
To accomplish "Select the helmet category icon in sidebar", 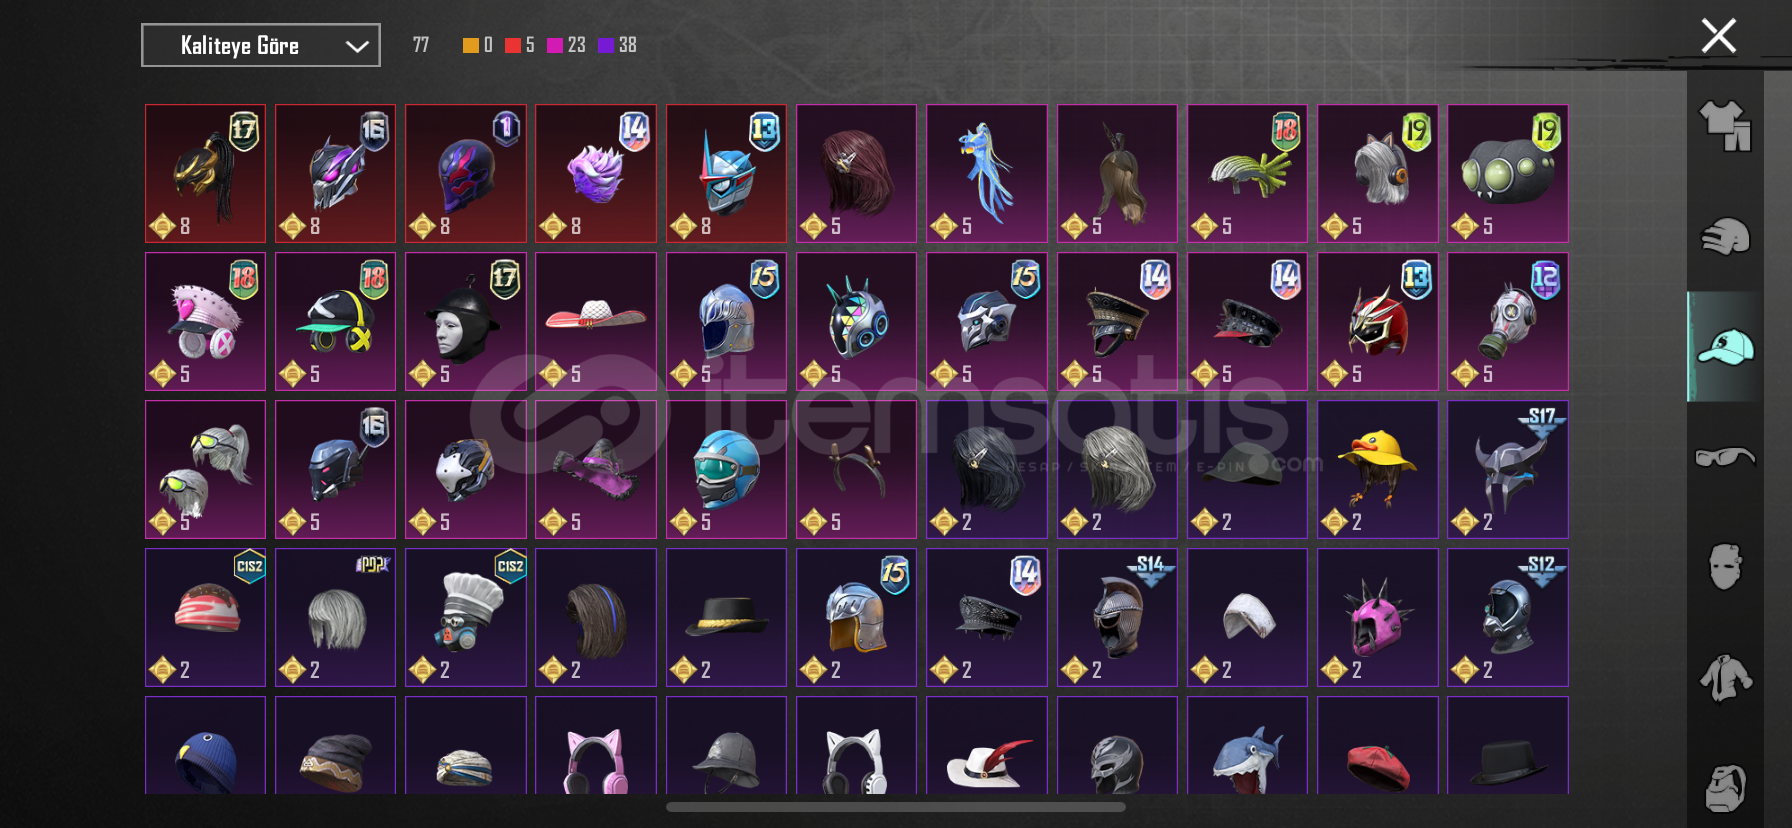I will point(1725,236).
